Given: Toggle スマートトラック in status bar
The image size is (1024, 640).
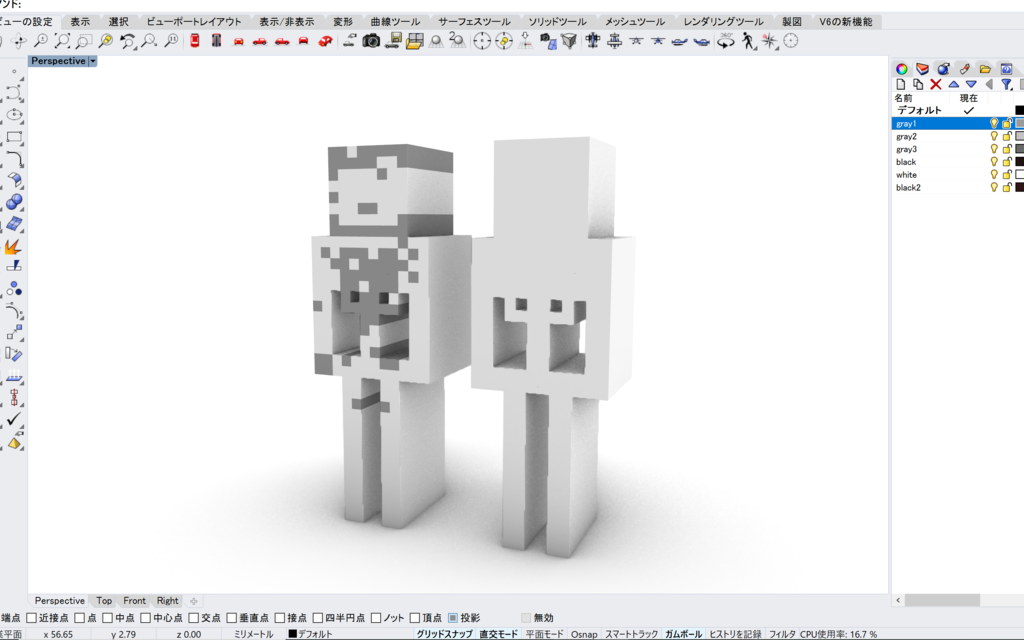Looking at the screenshot, I should click(x=631, y=634).
